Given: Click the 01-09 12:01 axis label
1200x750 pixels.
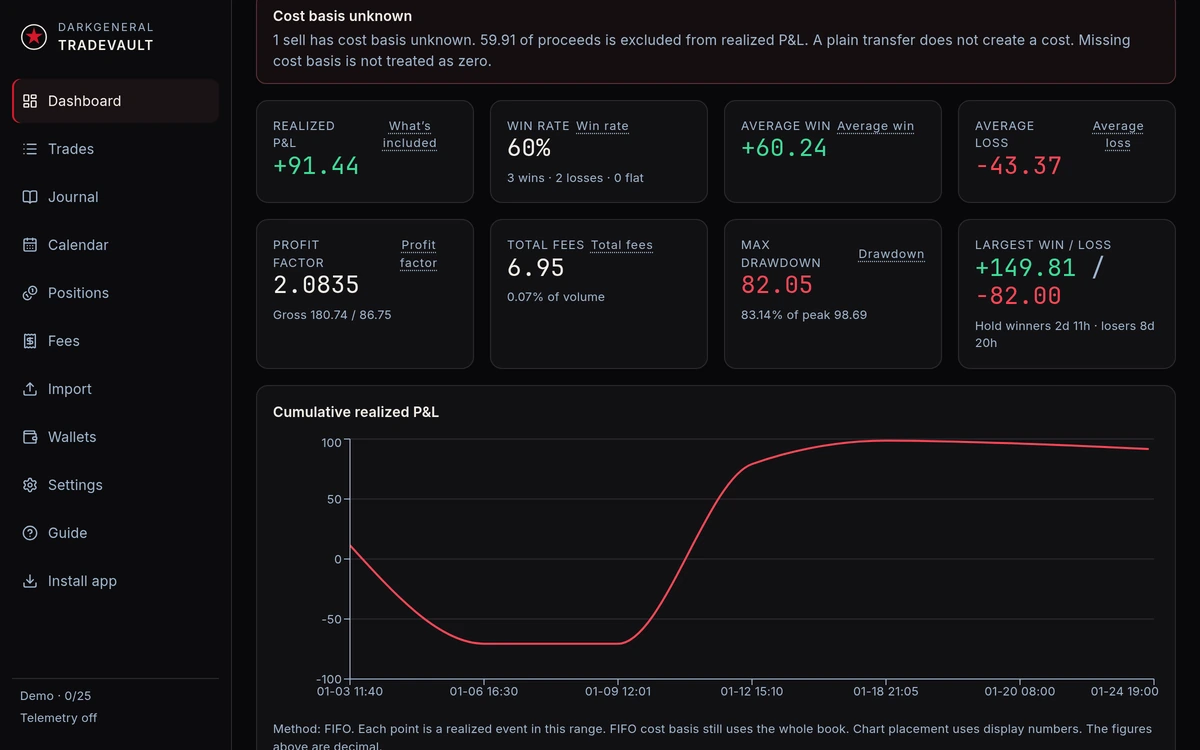Looking at the screenshot, I should click(618, 691).
